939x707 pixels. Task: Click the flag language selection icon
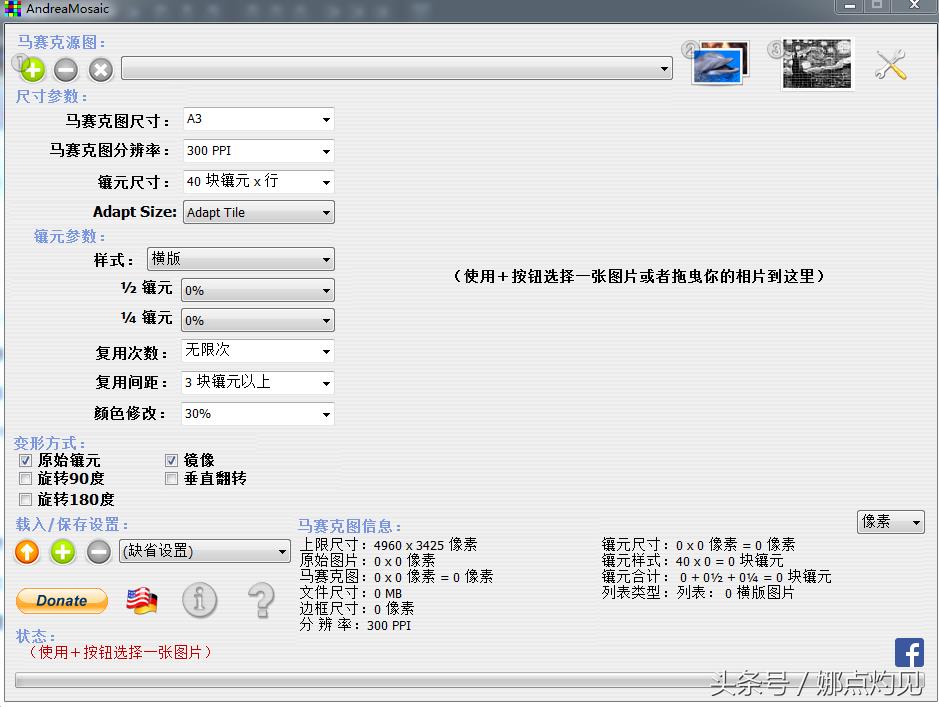pyautogui.click(x=141, y=601)
